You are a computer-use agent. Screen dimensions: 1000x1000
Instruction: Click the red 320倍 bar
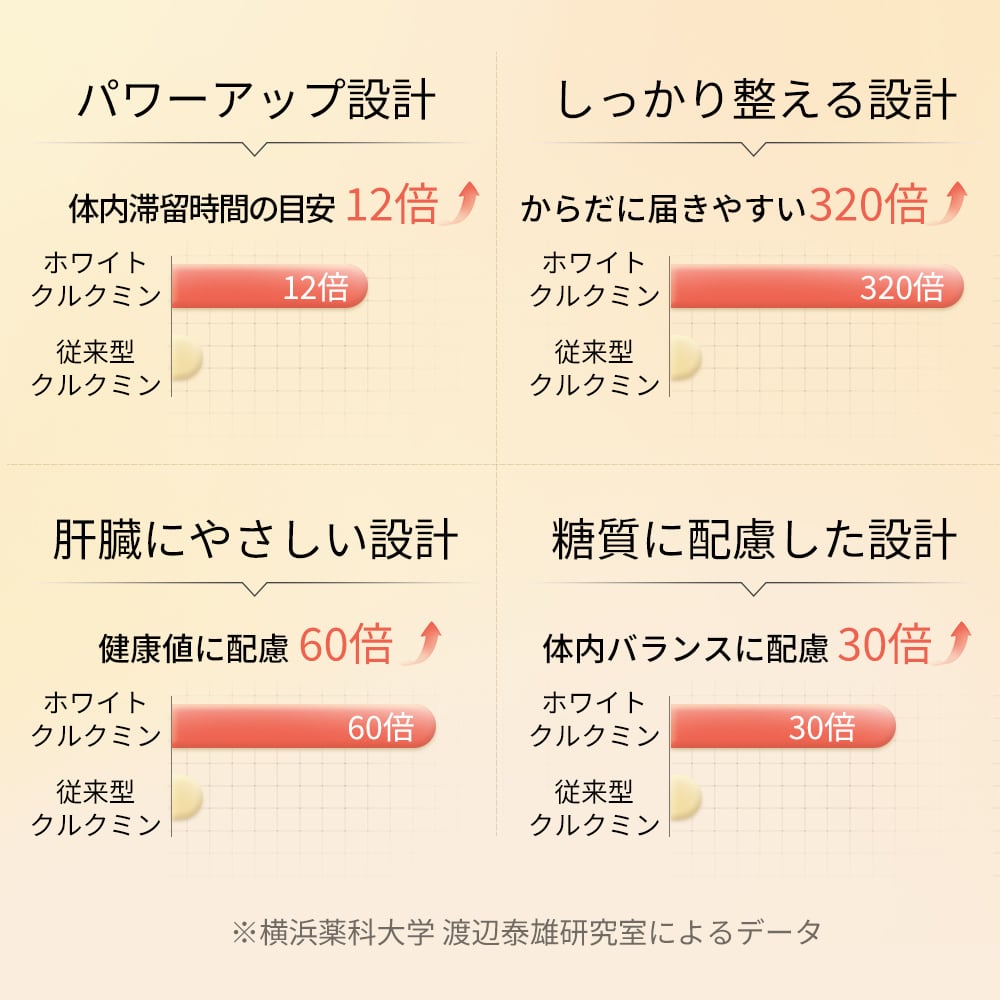pos(815,288)
